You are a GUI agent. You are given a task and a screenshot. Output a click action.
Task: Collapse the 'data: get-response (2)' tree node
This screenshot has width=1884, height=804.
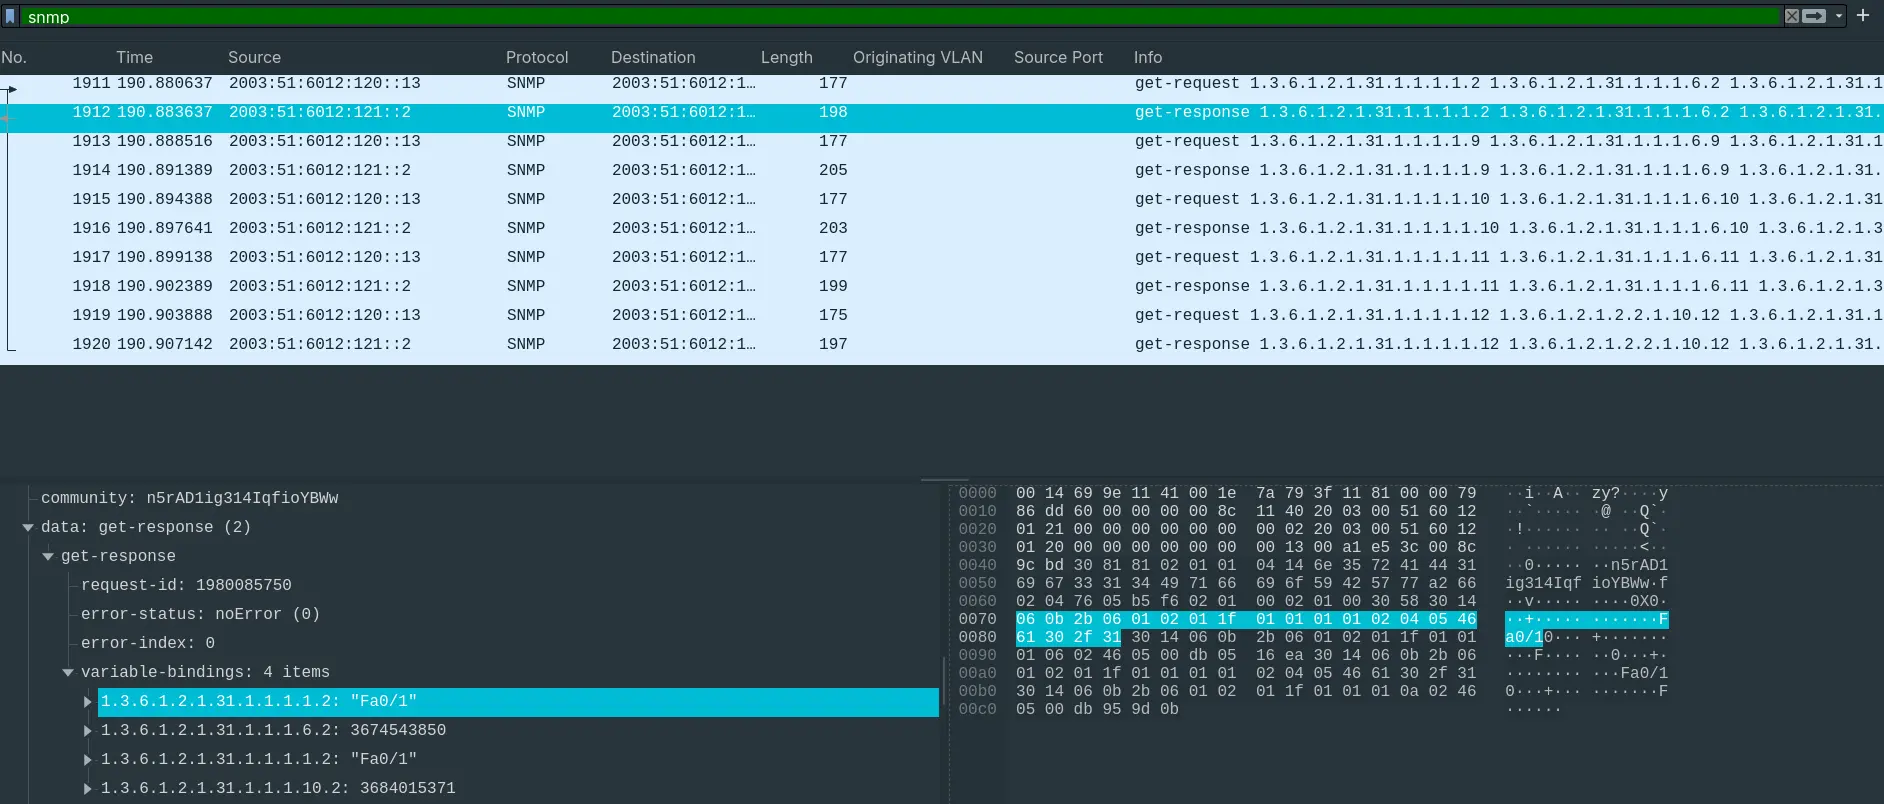28,527
